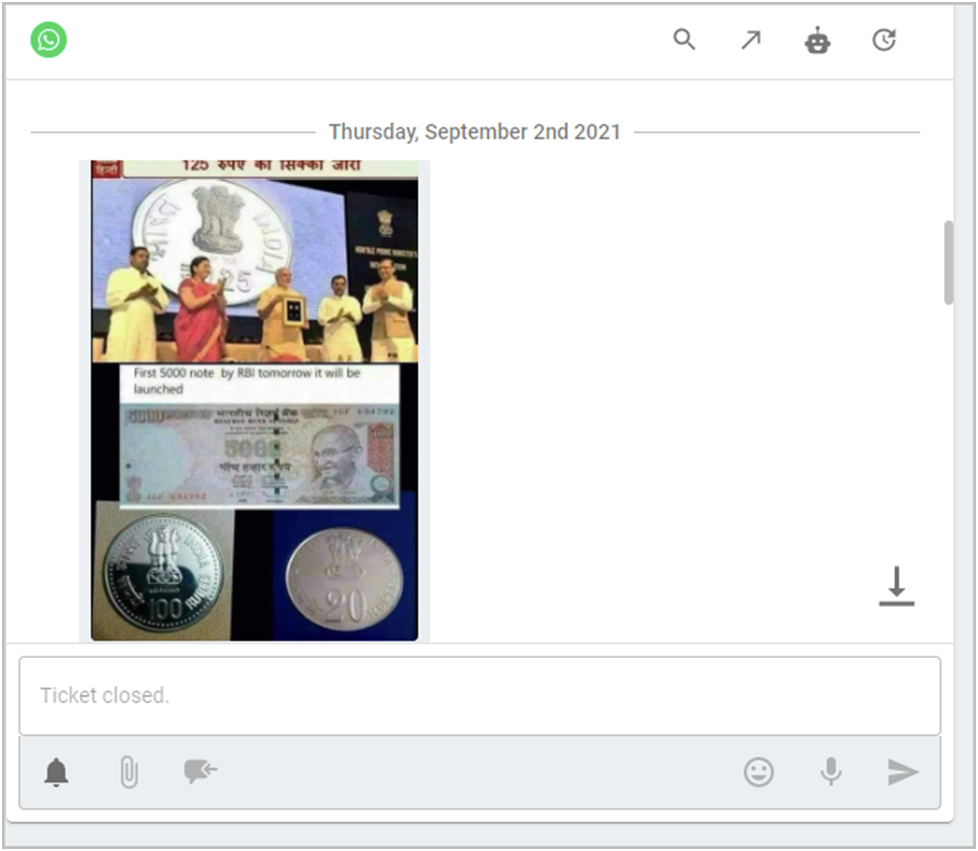This screenshot has width=978, height=851.
Task: Open quick replies speech bubble icon
Action: (x=200, y=771)
